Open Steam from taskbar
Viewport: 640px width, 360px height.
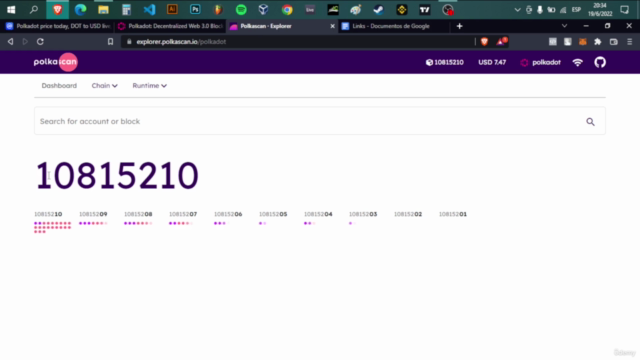(379, 9)
